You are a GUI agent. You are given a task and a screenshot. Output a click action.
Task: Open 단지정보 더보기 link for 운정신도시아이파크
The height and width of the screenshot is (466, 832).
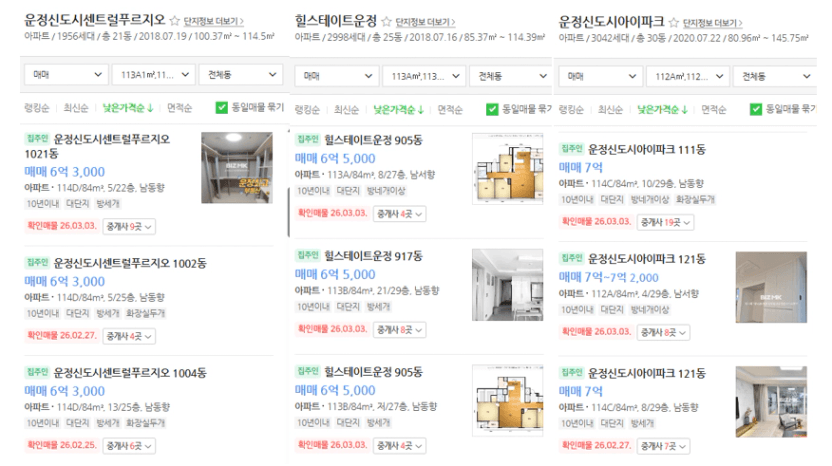point(712,23)
